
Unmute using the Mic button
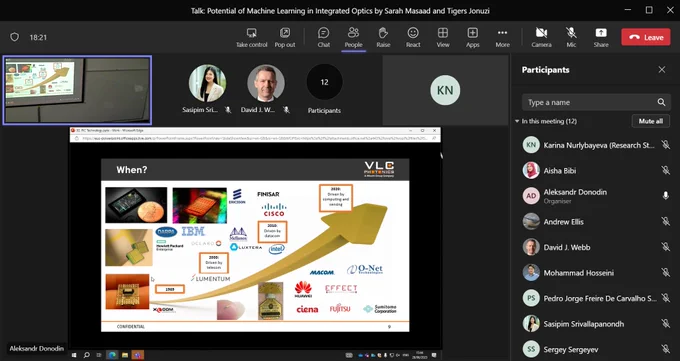click(571, 38)
